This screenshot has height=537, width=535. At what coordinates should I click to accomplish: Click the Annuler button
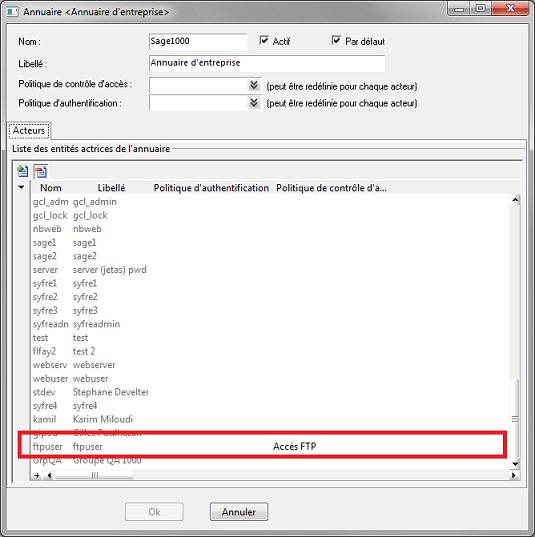pos(239,512)
